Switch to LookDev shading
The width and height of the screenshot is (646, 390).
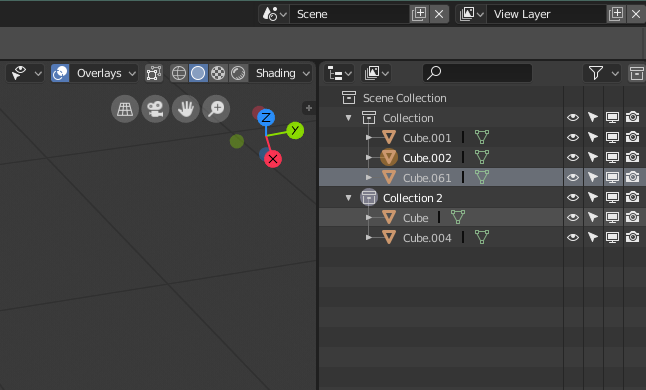218,73
